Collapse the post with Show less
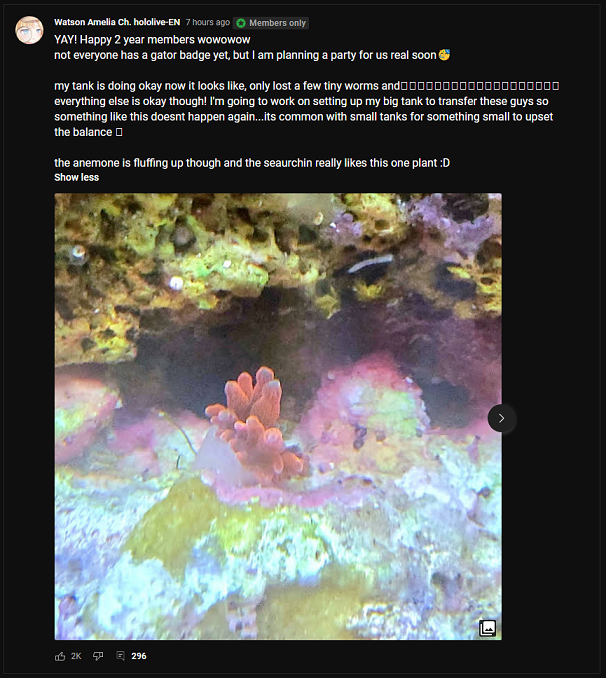The image size is (606, 678). click(77, 177)
